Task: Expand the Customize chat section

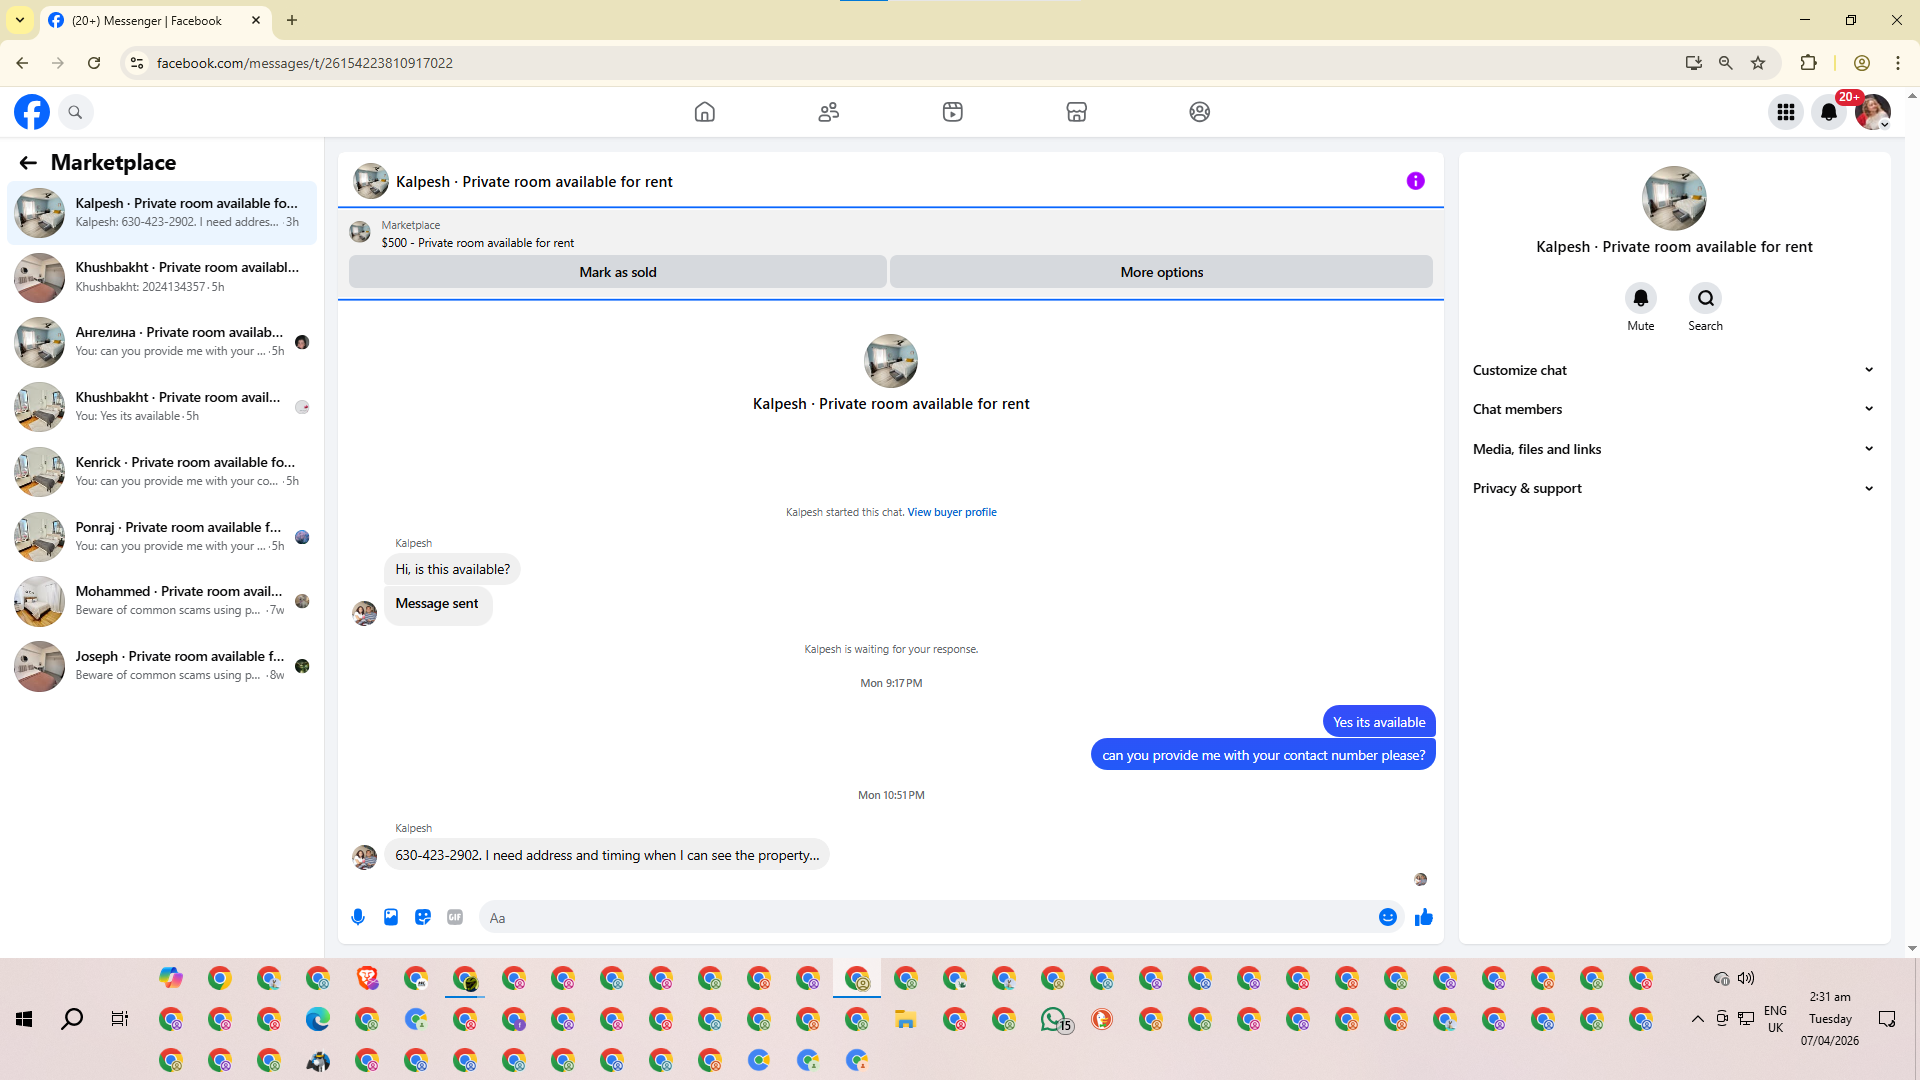Action: click(1673, 370)
